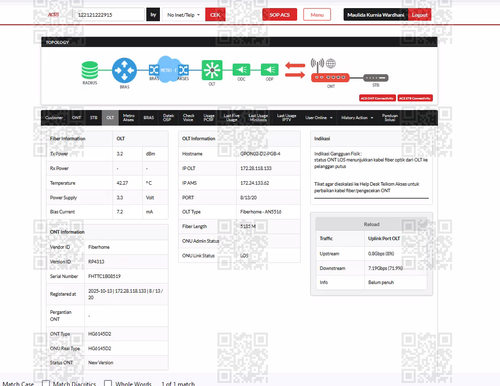
Task: Click the red bidirectional arrows icon
Action: pyautogui.click(x=295, y=70)
